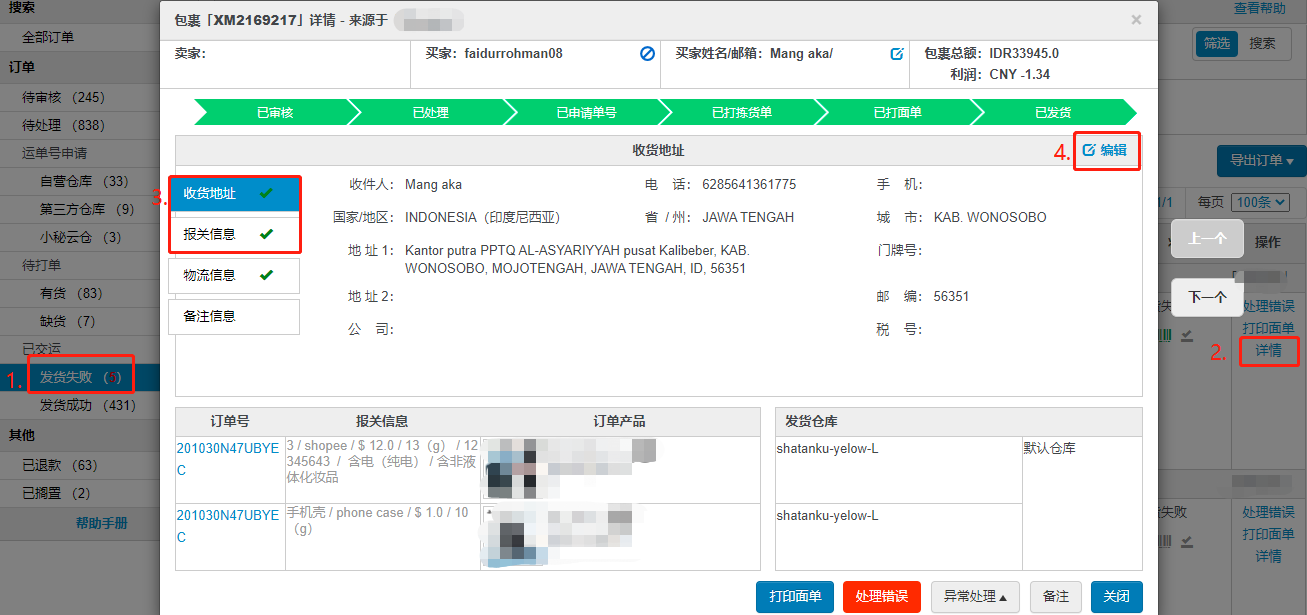Close the package details dialog with X
Viewport: 1307px width, 615px height.
(x=1136, y=20)
